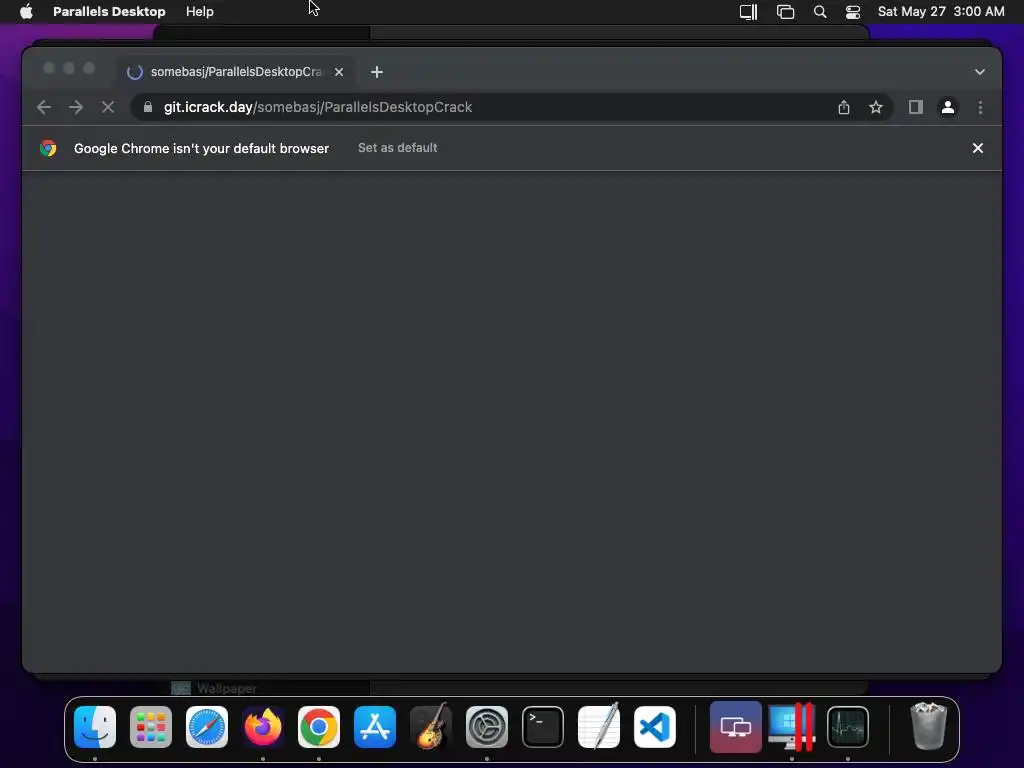The height and width of the screenshot is (768, 1024).
Task: Close the ParallelsDesktopCrack tab
Action: tap(339, 72)
